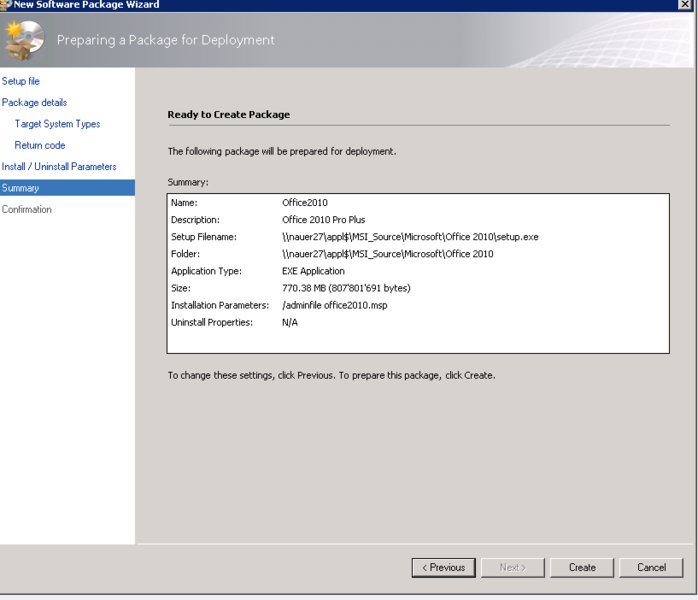Click the package name Office2010
Viewport: 698px width, 600px height.
click(304, 203)
